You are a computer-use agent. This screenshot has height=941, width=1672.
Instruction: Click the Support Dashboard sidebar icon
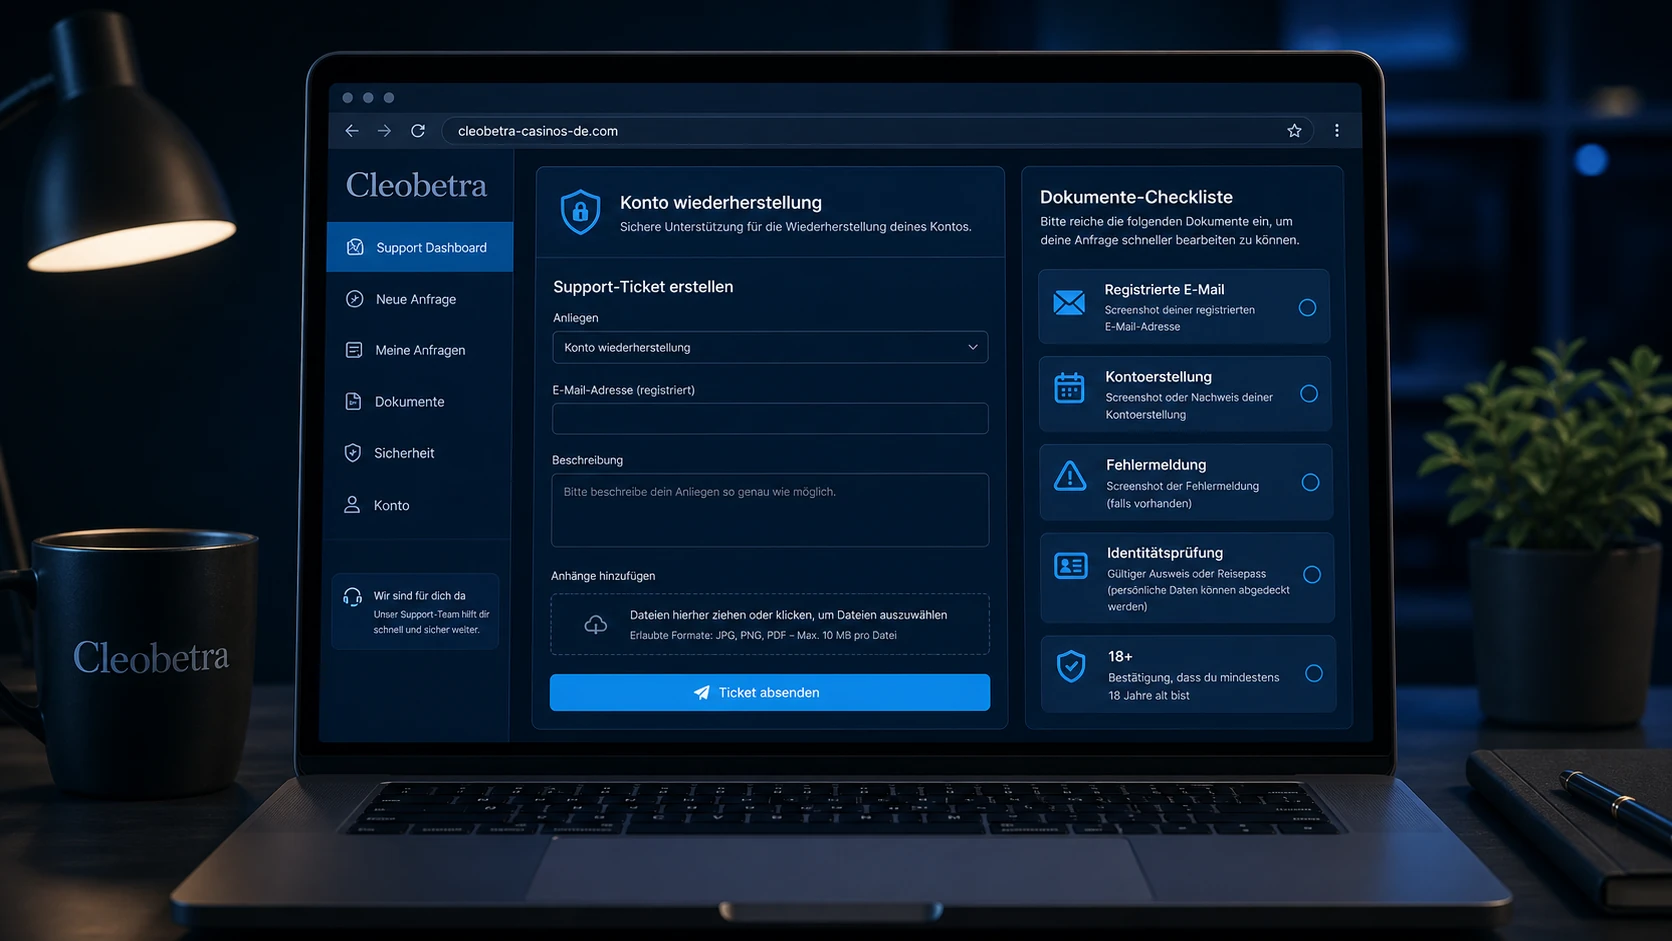coord(355,247)
